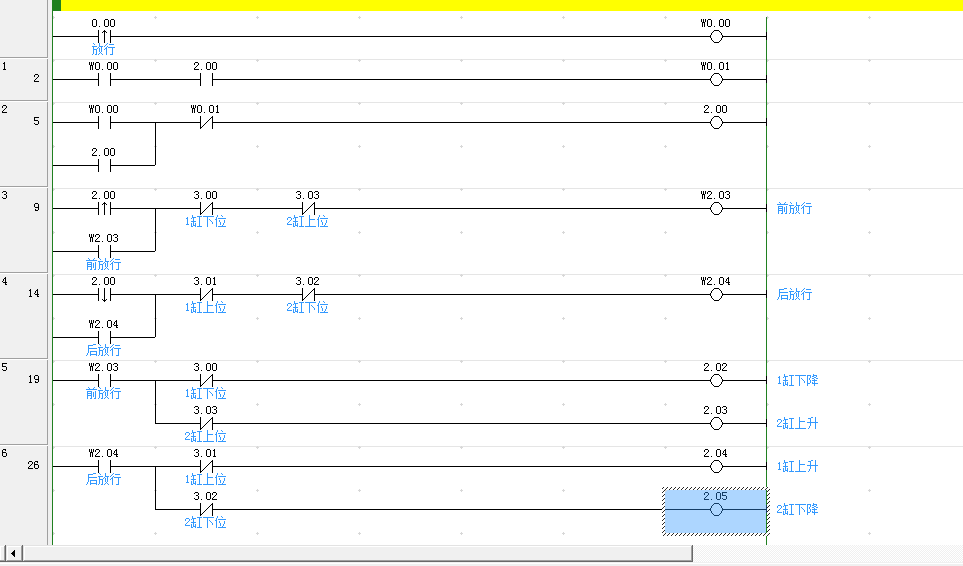This screenshot has width=963, height=566.
Task: Click the rung 5 header at step 19
Action: [x=24, y=381]
